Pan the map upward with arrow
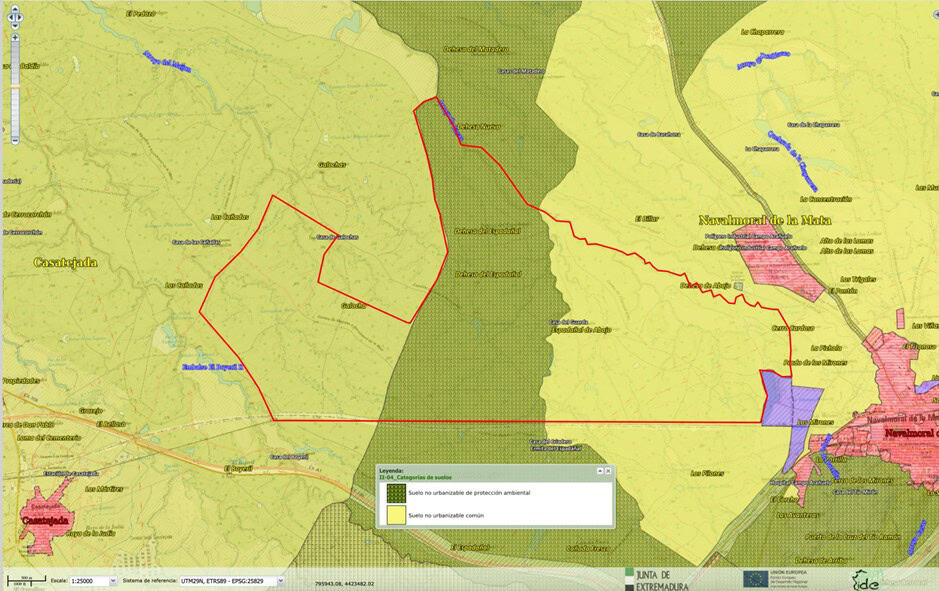The width and height of the screenshot is (939, 591). 15,9
